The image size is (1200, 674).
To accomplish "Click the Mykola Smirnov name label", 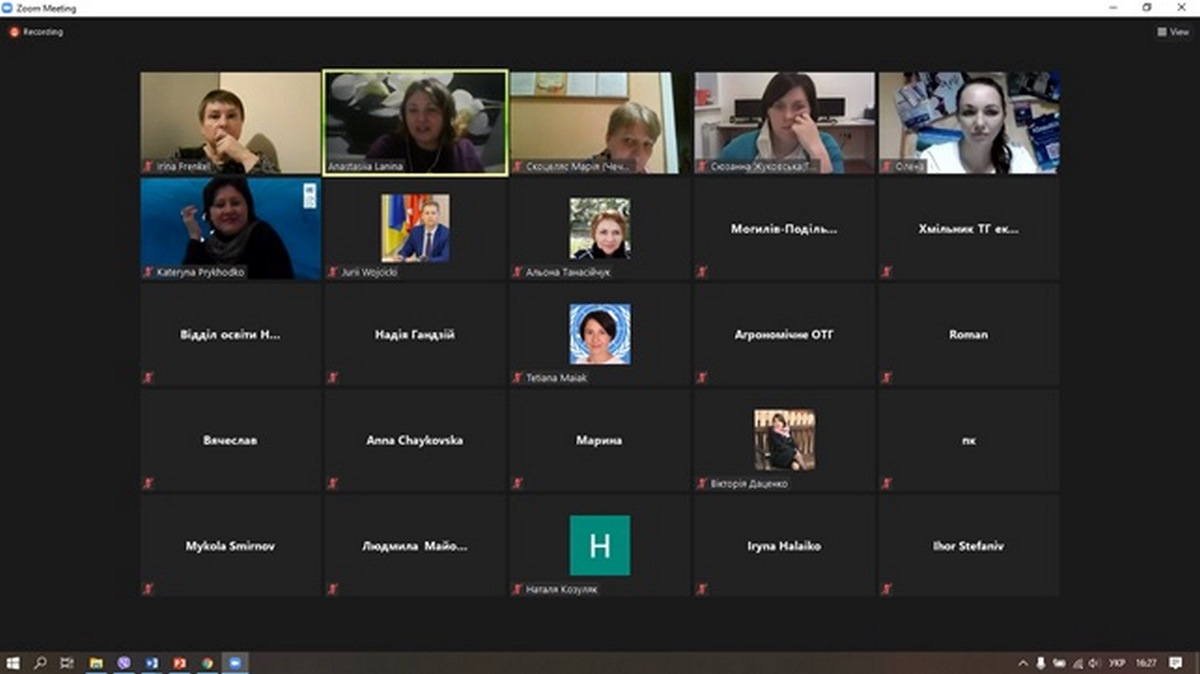I will click(x=231, y=547).
